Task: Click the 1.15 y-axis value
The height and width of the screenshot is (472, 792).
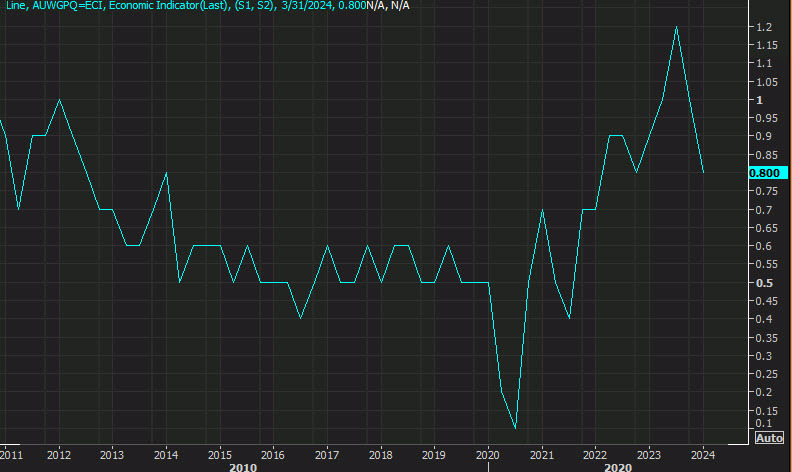Action: coord(767,45)
